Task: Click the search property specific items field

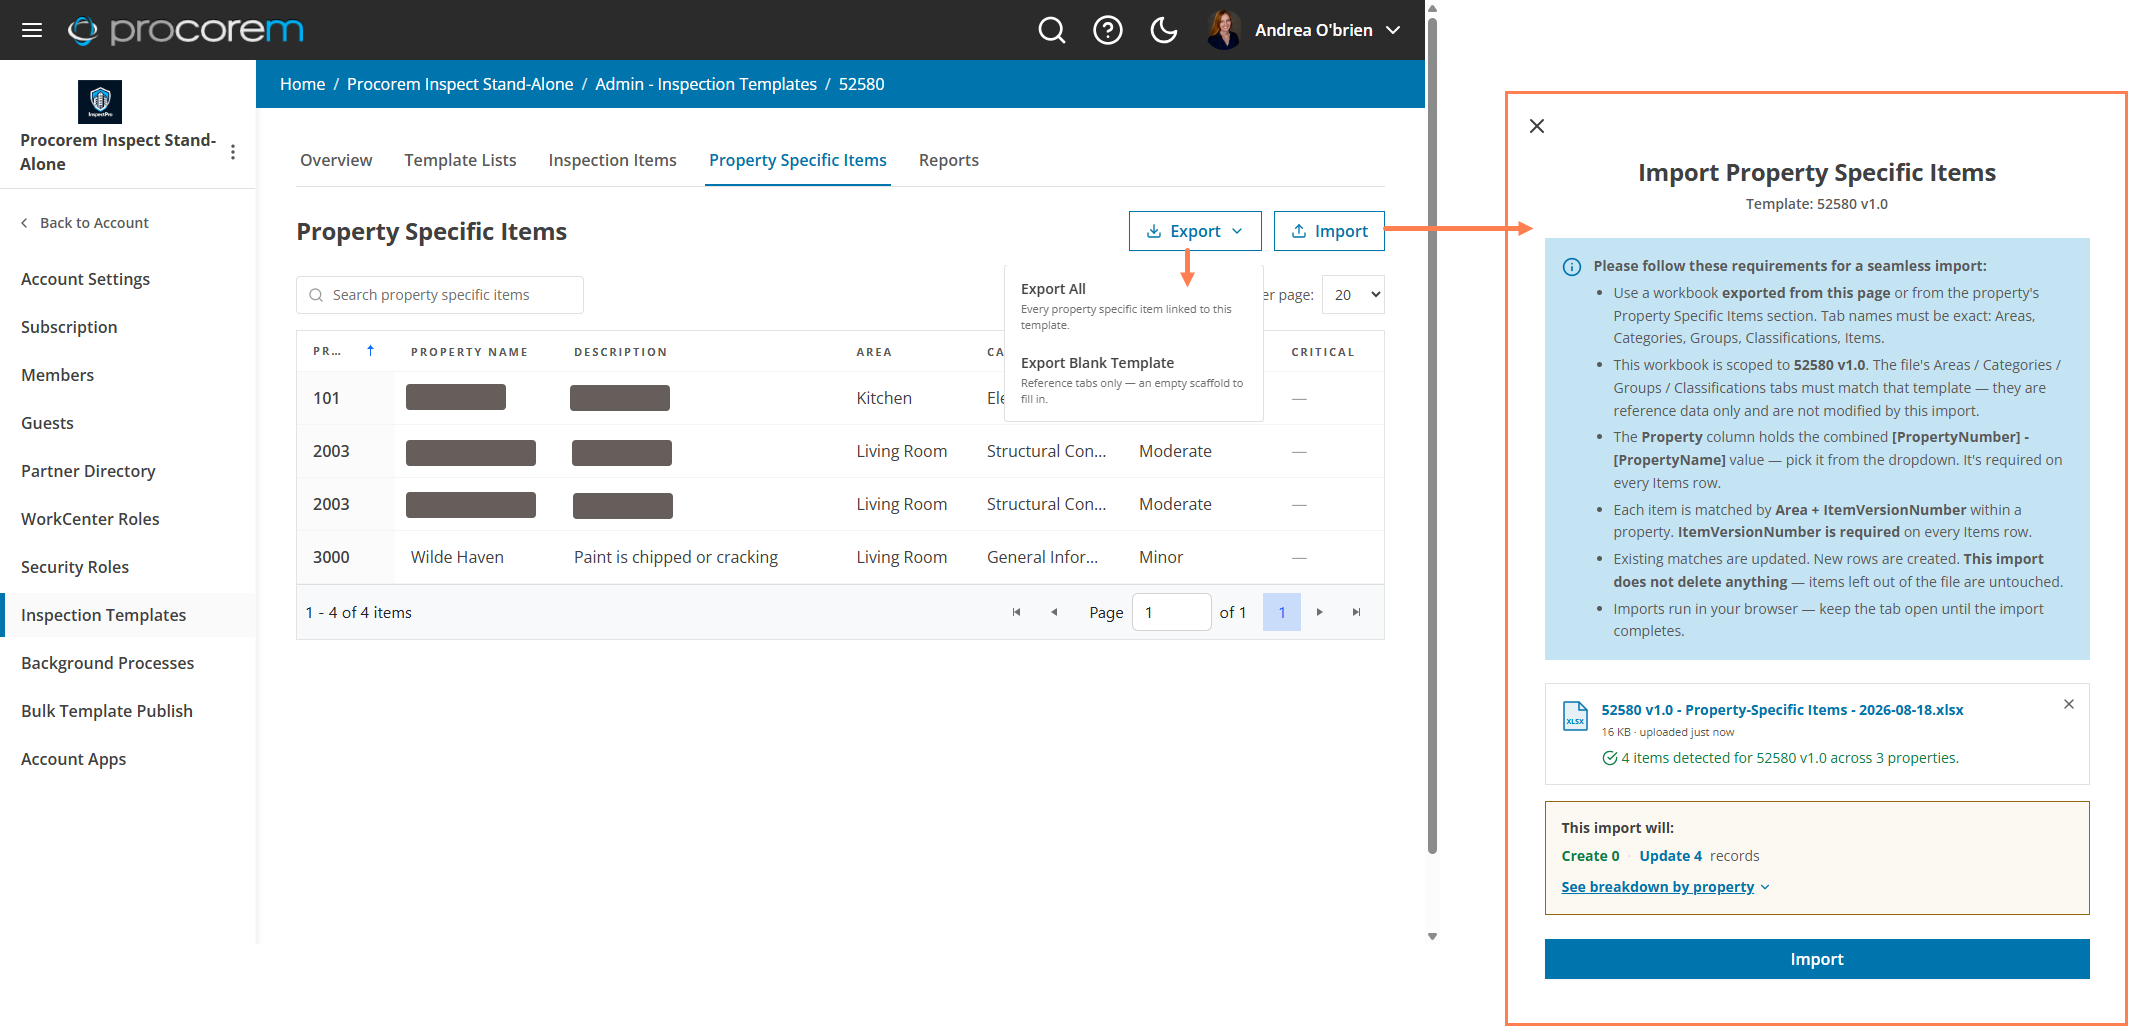Action: pyautogui.click(x=440, y=295)
